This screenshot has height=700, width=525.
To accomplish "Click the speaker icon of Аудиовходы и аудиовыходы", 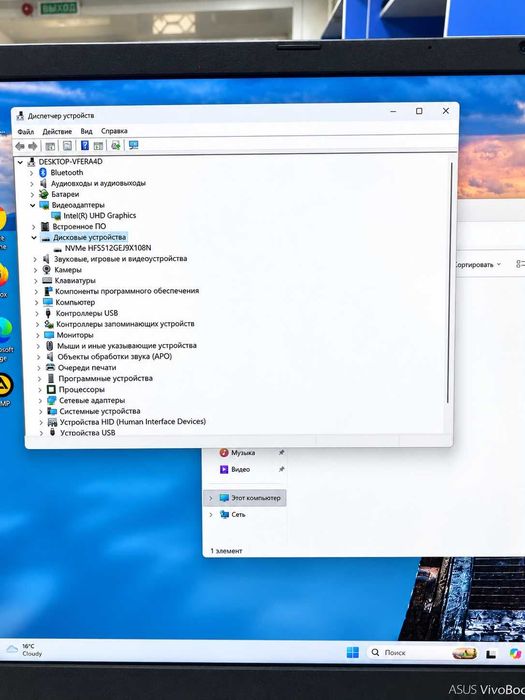I will (44, 183).
